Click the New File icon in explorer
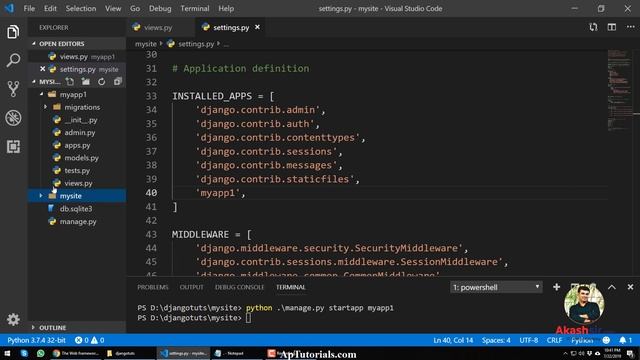 [x=70, y=82]
